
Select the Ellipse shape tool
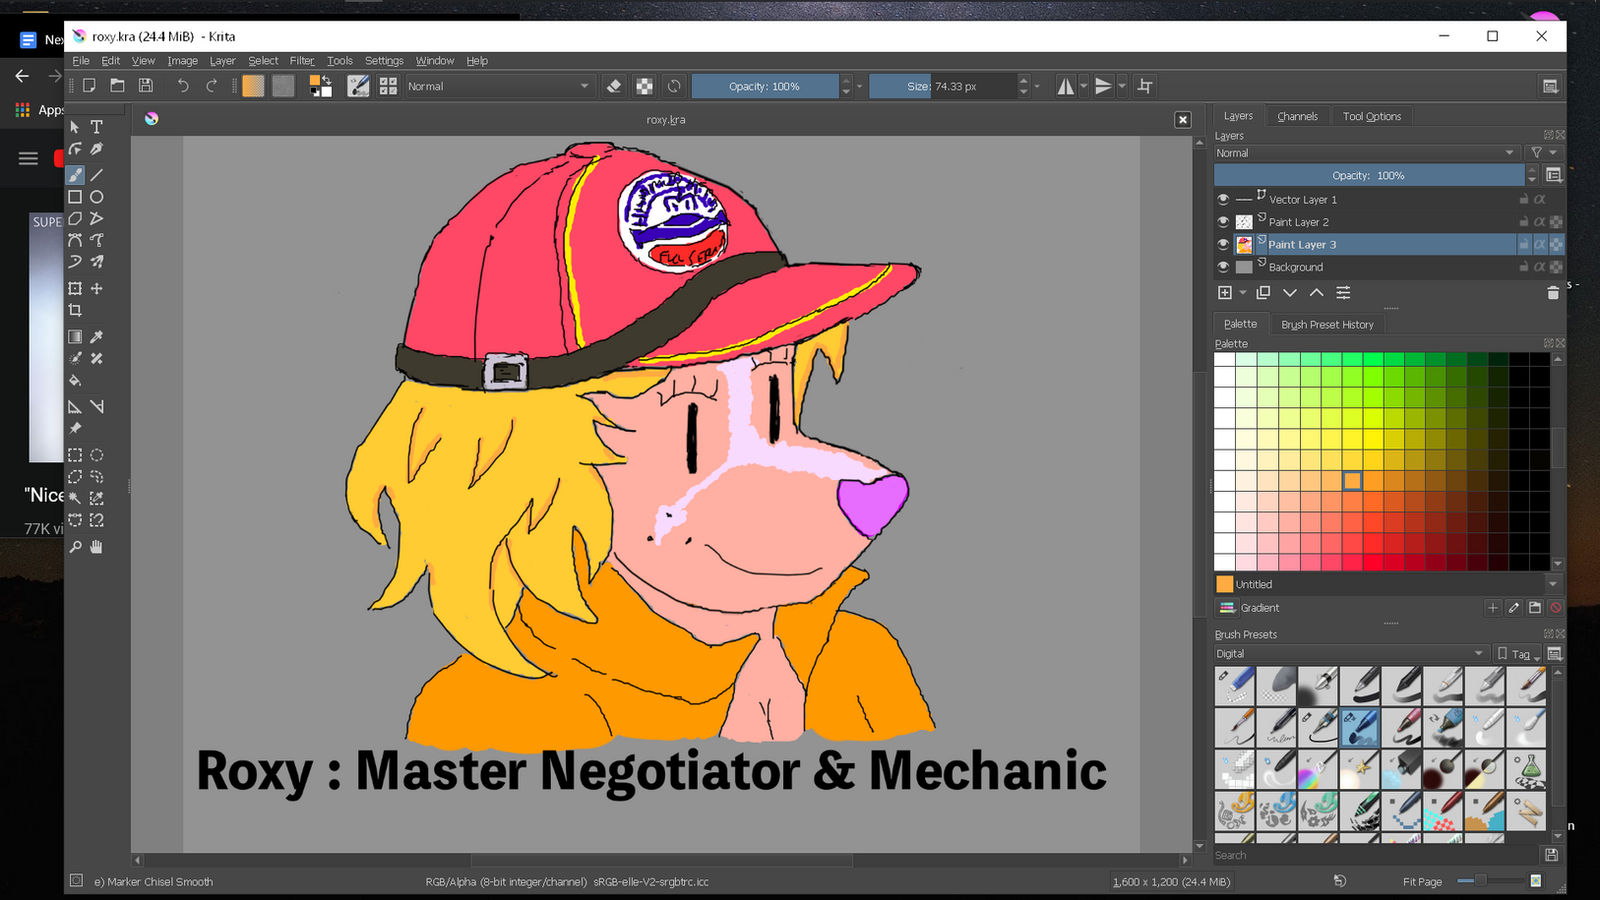point(97,197)
